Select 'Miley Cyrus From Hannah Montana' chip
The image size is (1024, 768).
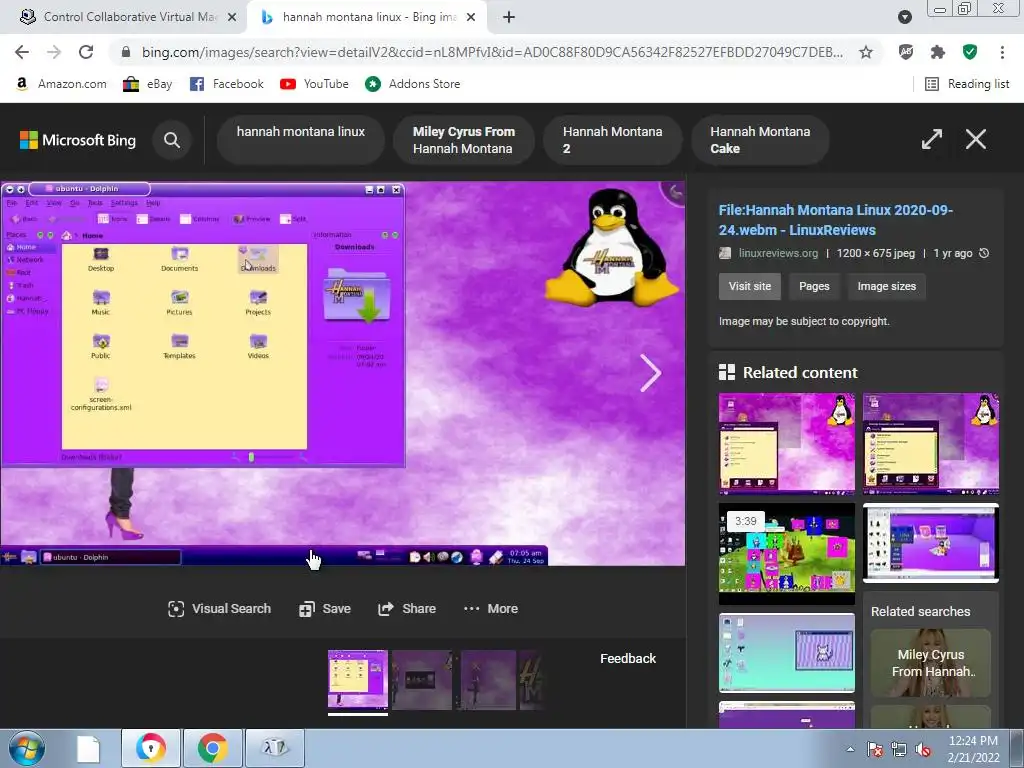(x=464, y=140)
